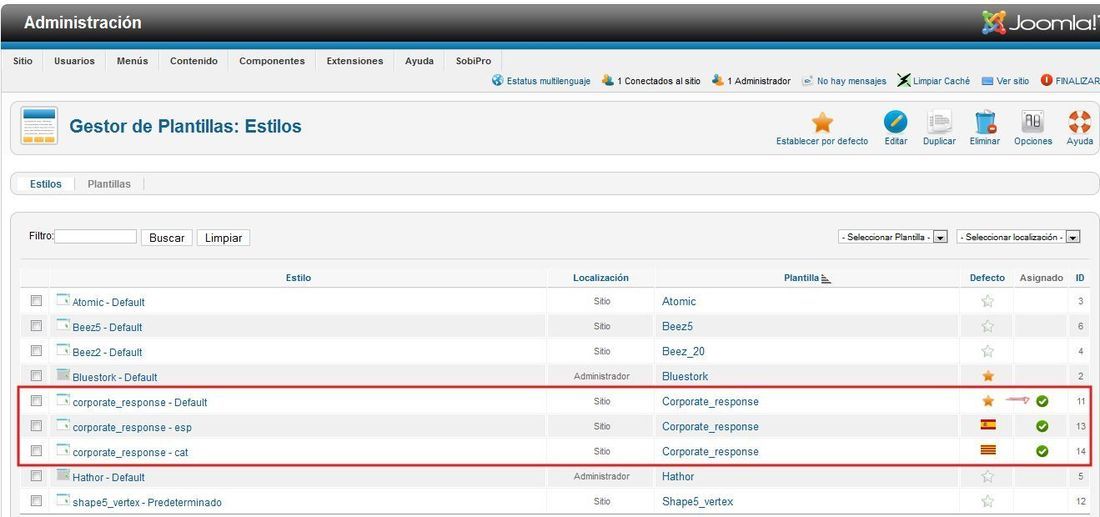Click the Estatus multilenguaje globe icon
The image size is (1100, 517).
(x=497, y=81)
